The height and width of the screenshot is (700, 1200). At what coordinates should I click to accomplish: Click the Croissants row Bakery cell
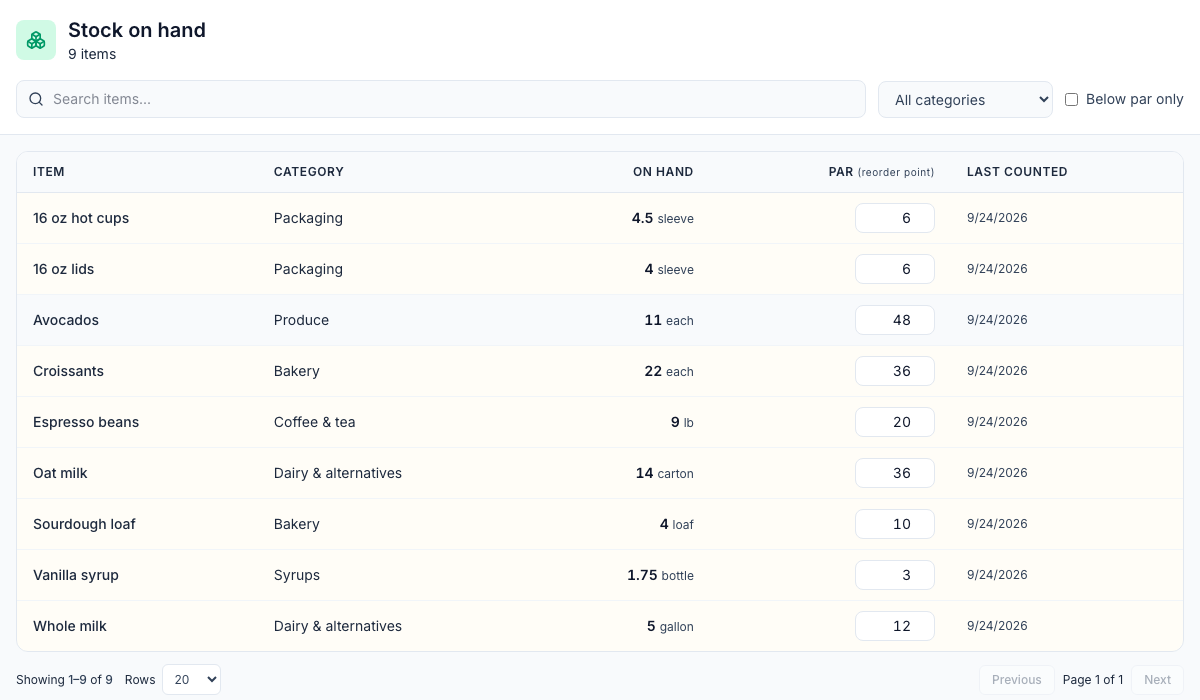click(x=297, y=371)
